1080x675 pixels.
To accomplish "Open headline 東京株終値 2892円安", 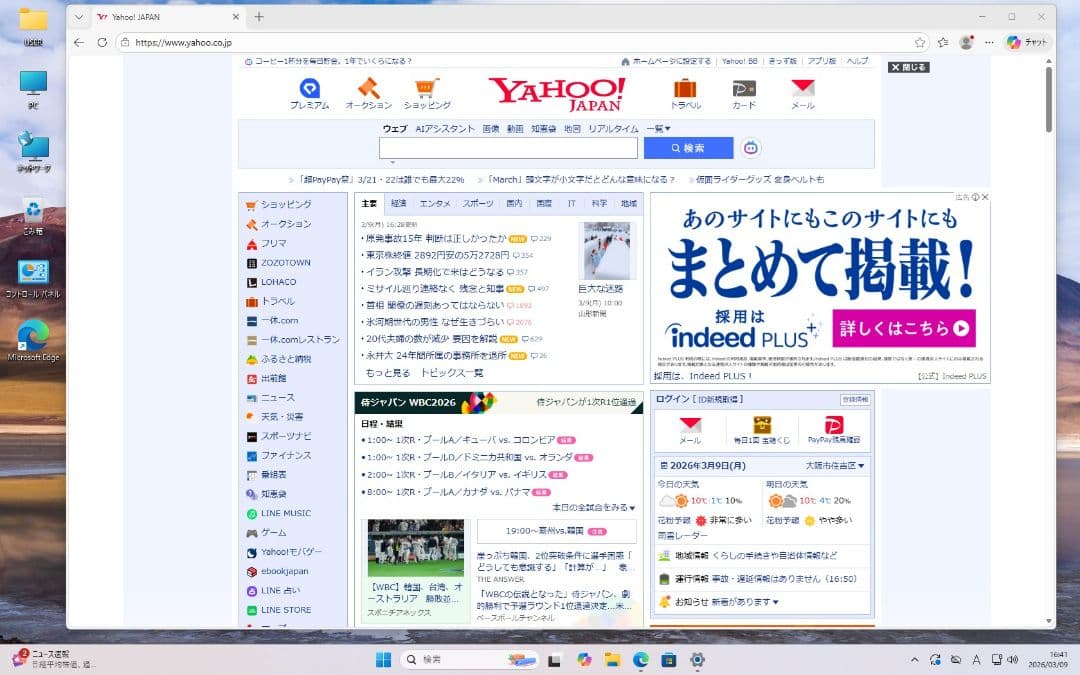I will pos(437,255).
